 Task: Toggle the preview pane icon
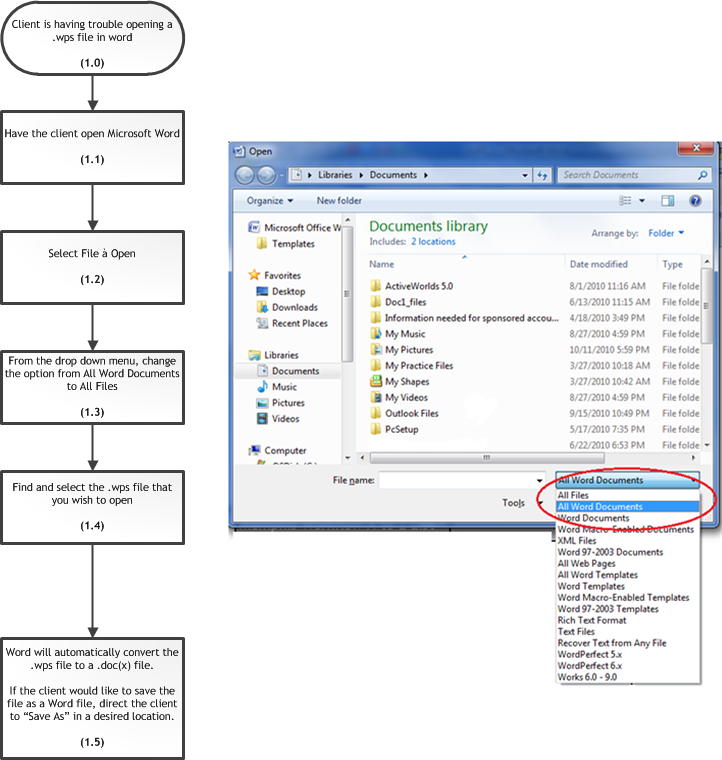pos(668,201)
